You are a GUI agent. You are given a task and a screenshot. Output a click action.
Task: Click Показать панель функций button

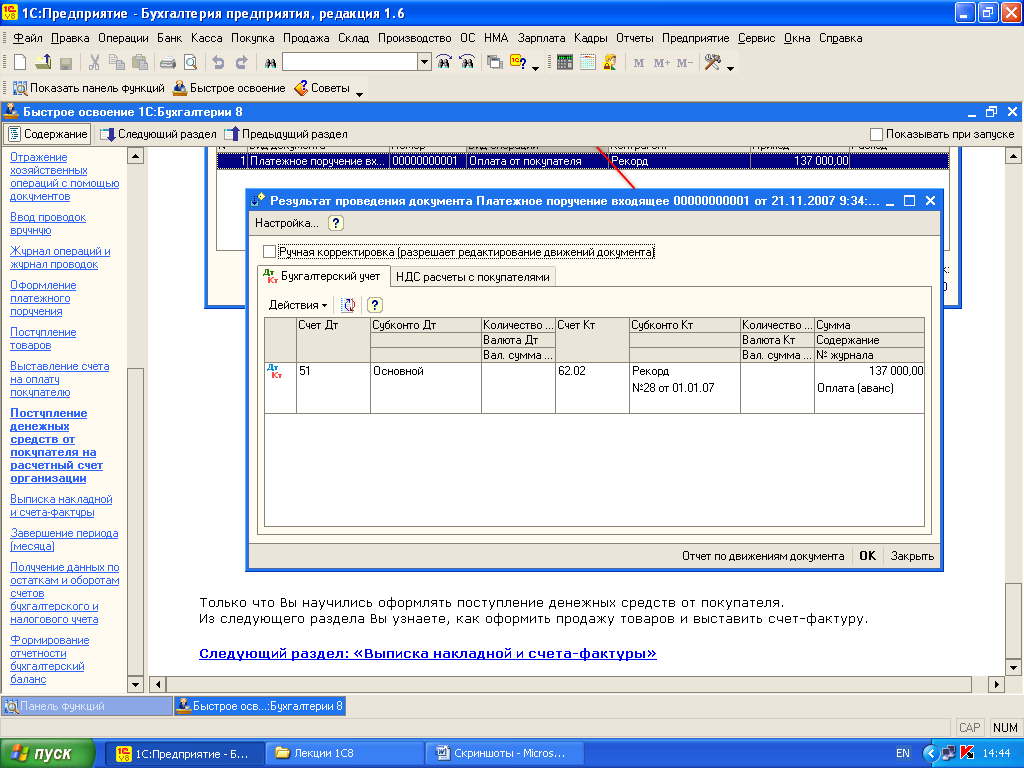pos(89,88)
